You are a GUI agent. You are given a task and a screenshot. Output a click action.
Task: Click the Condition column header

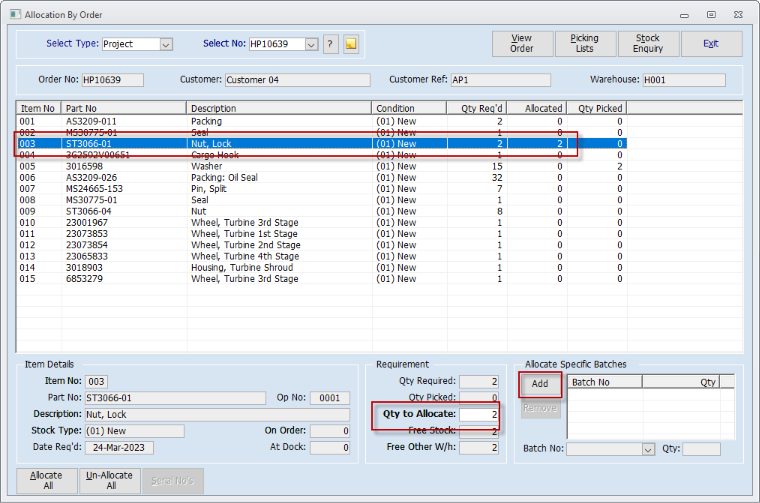410,108
